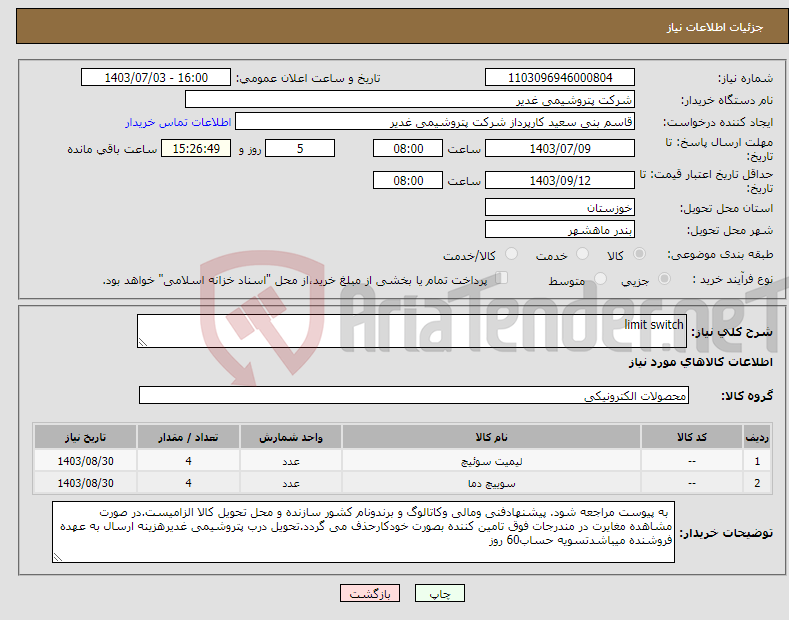Click the description textarea resize handle
The width and height of the screenshot is (789, 620).
pyautogui.click(x=143, y=342)
